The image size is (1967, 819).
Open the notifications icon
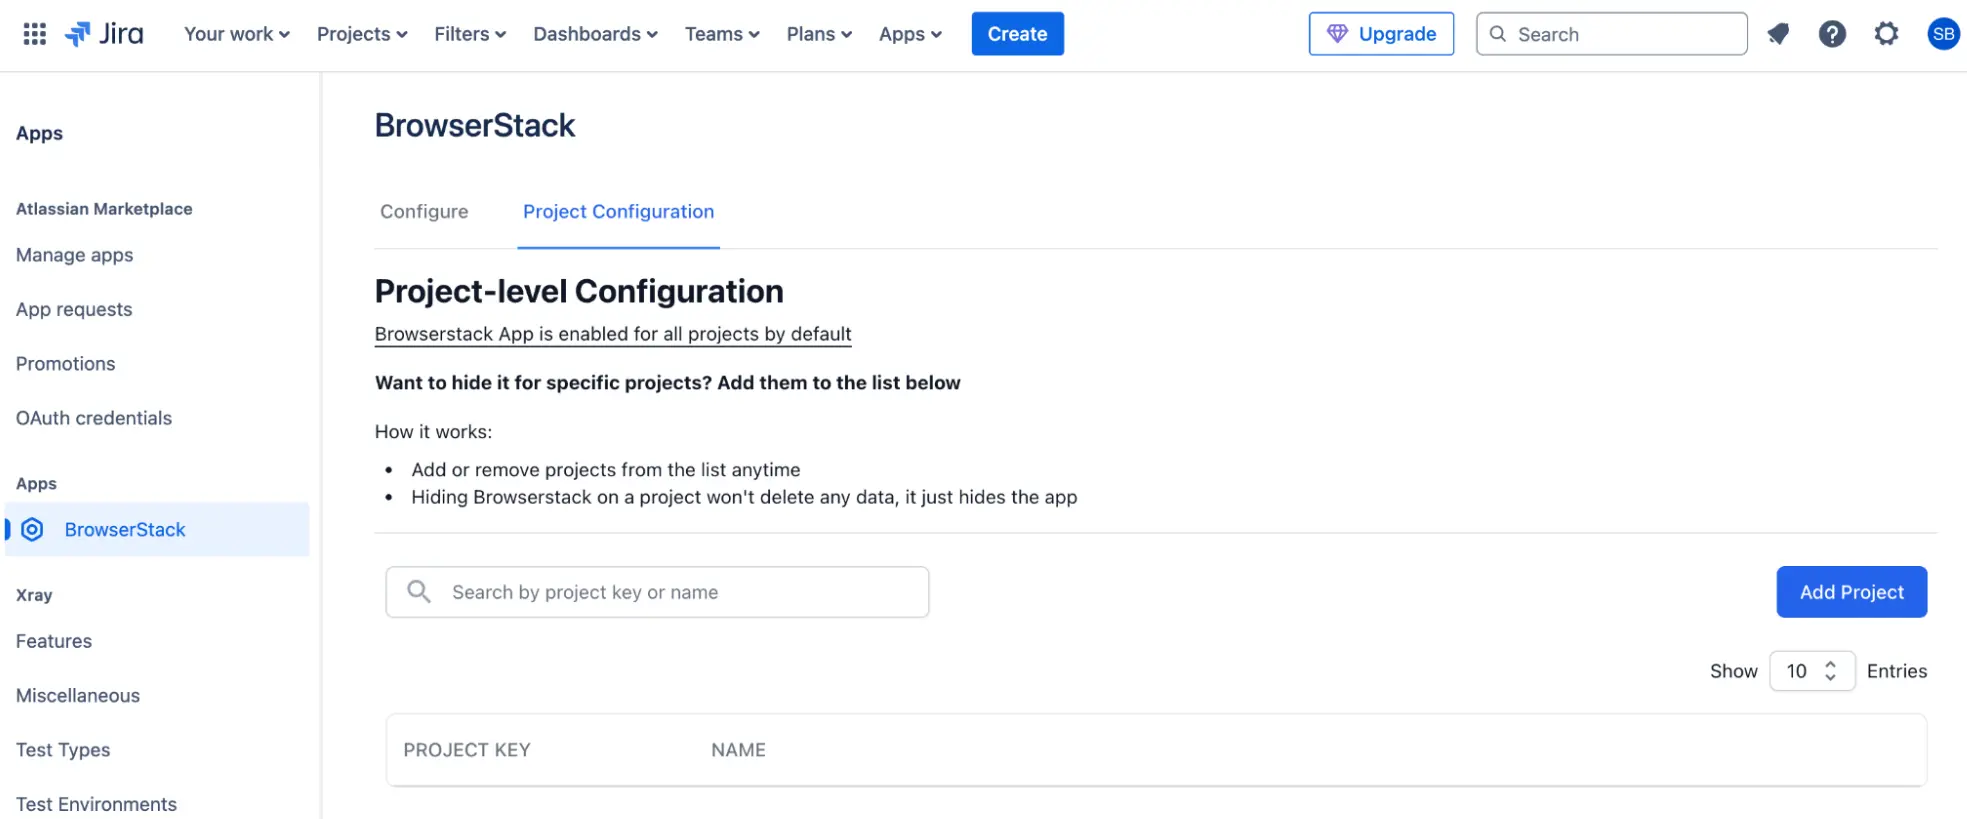1777,34
